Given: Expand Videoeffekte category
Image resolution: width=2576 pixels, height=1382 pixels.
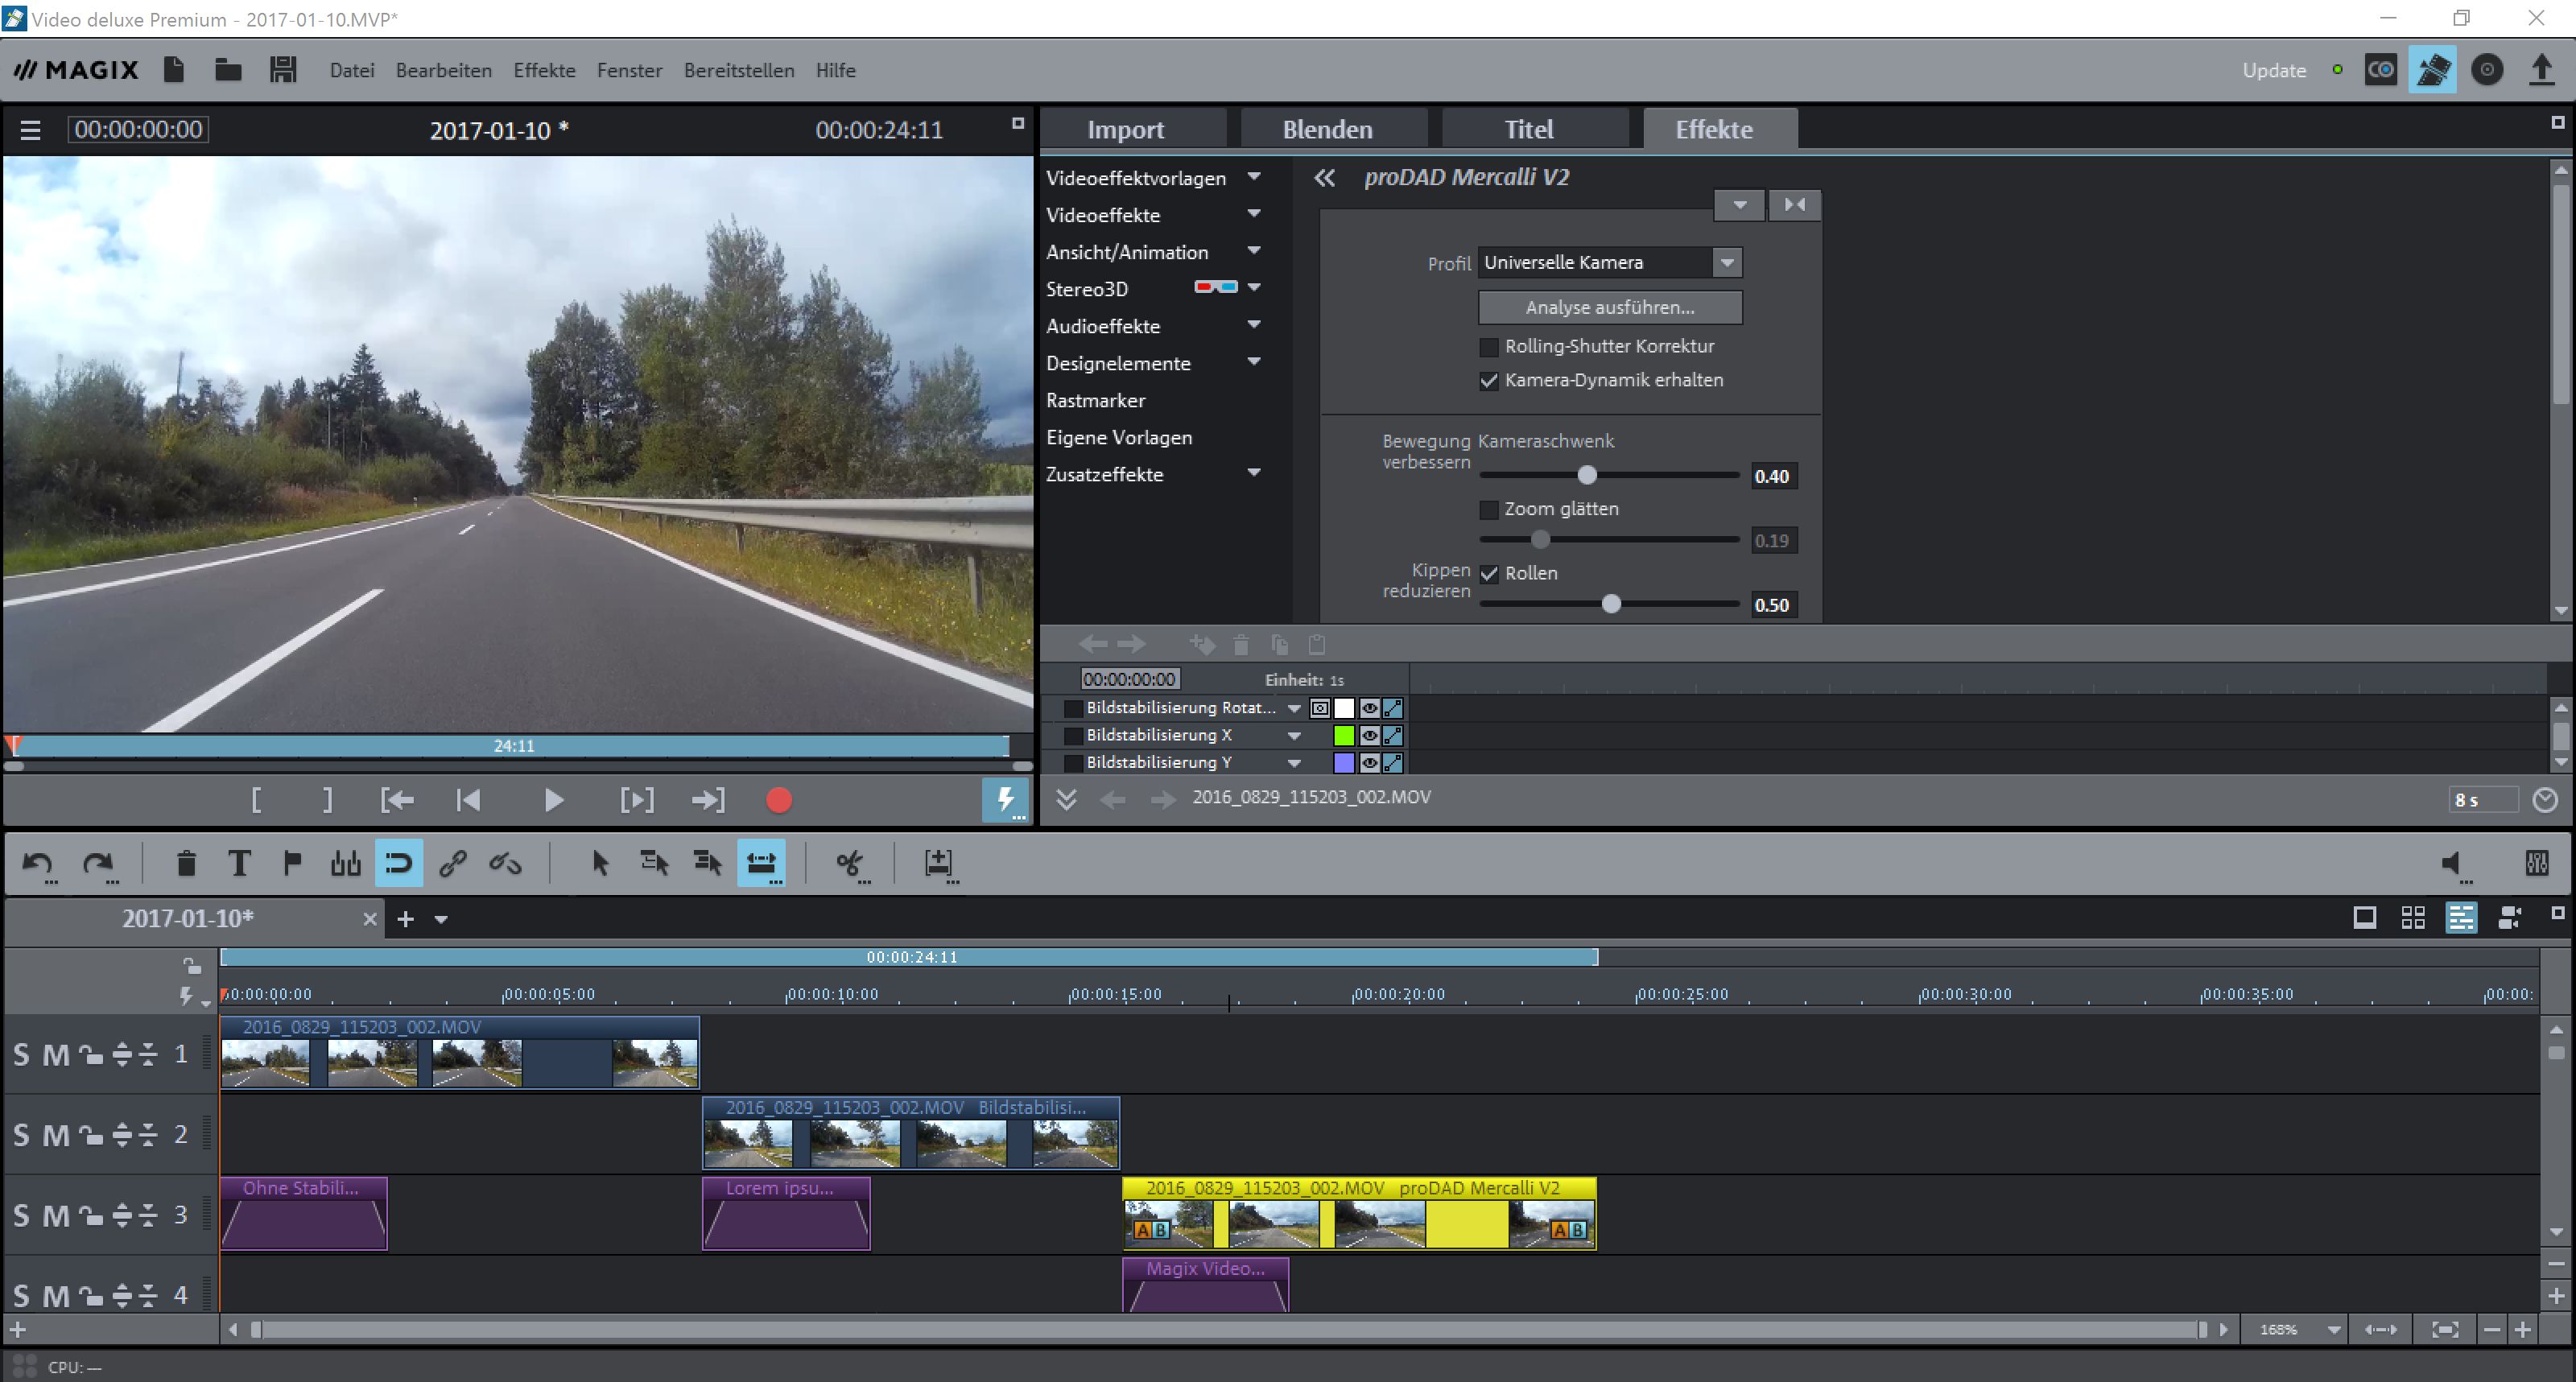Looking at the screenshot, I should coord(1254,214).
